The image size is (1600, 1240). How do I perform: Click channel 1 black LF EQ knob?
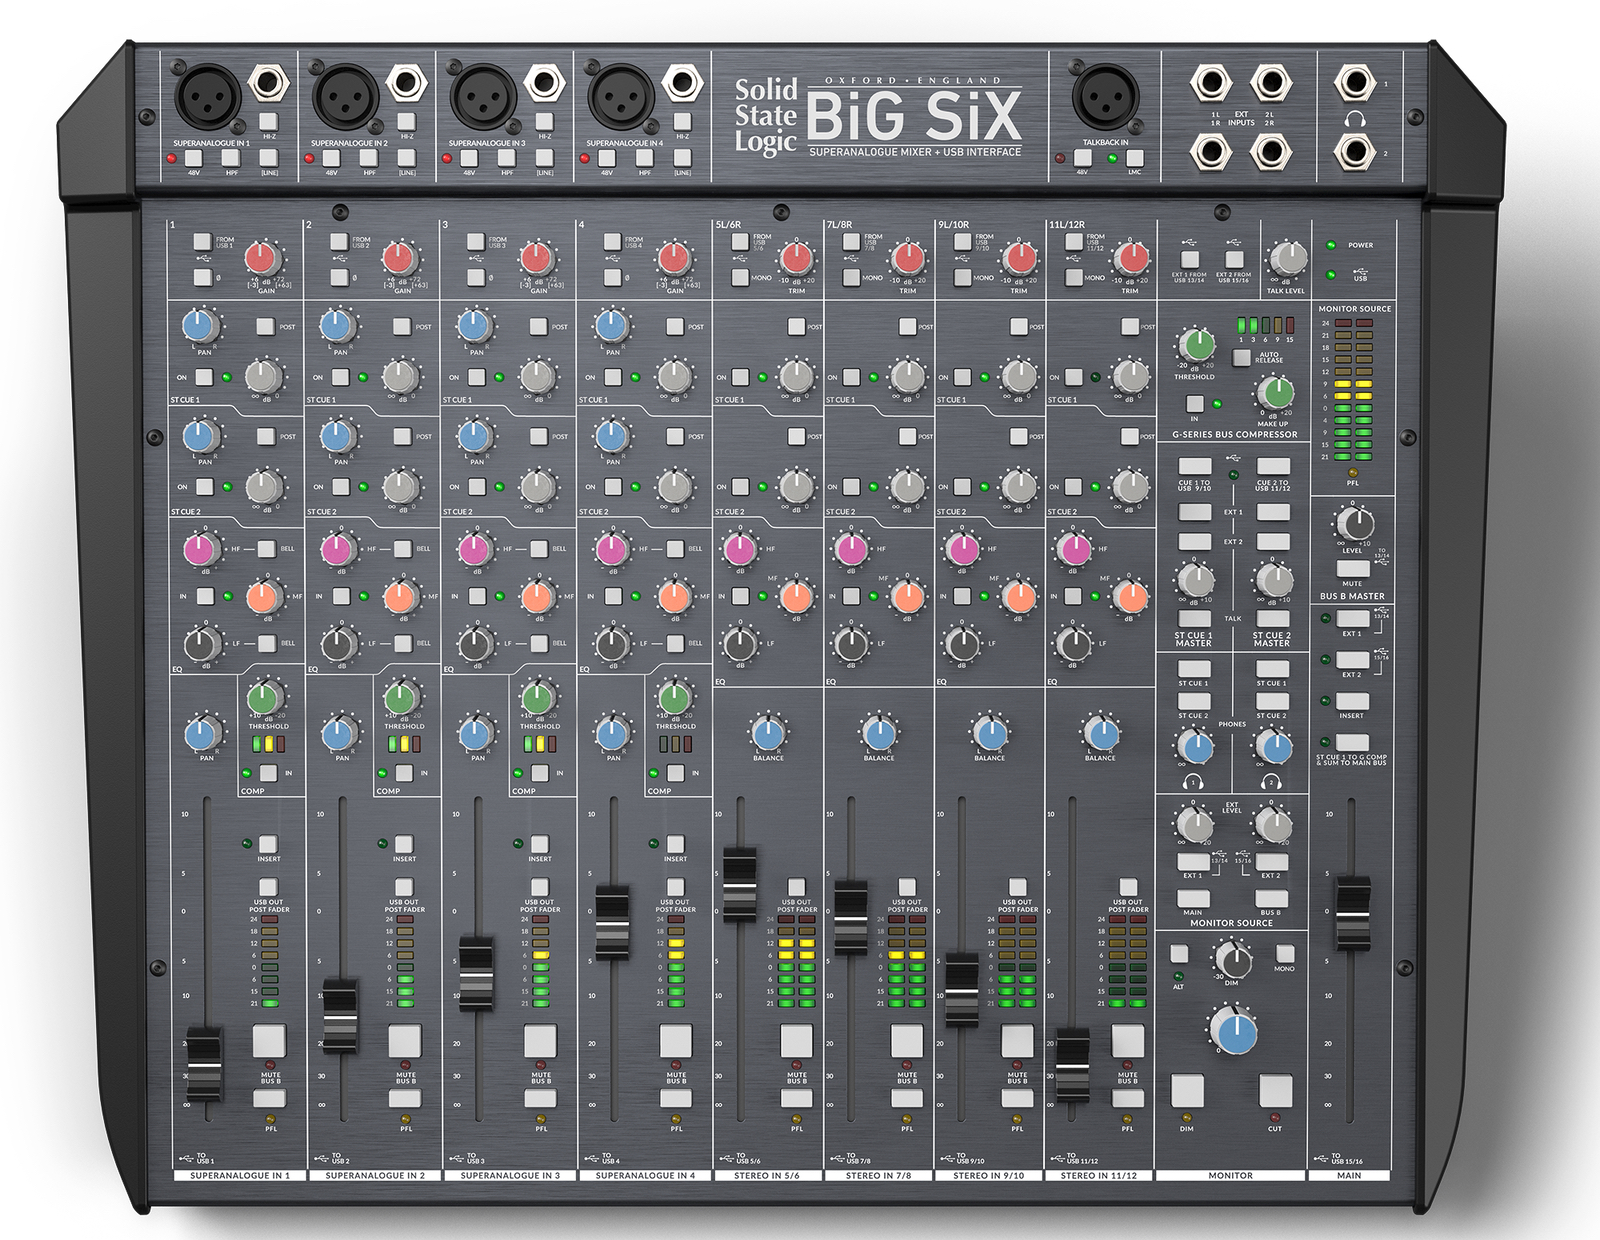pos(202,644)
